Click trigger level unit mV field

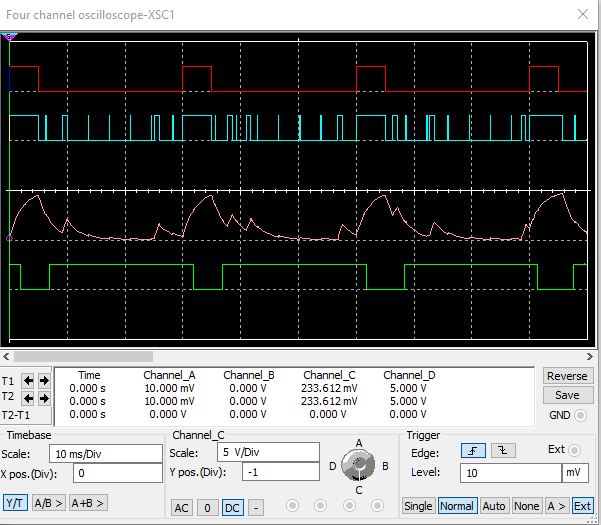click(575, 473)
